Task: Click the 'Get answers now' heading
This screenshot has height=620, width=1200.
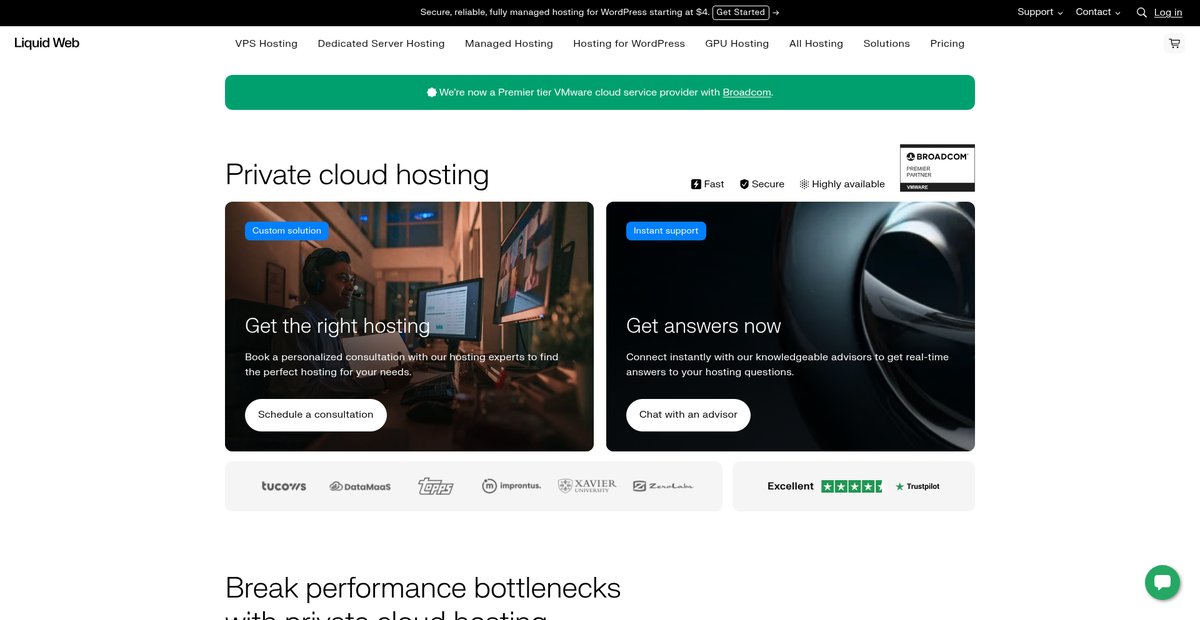Action: (704, 326)
